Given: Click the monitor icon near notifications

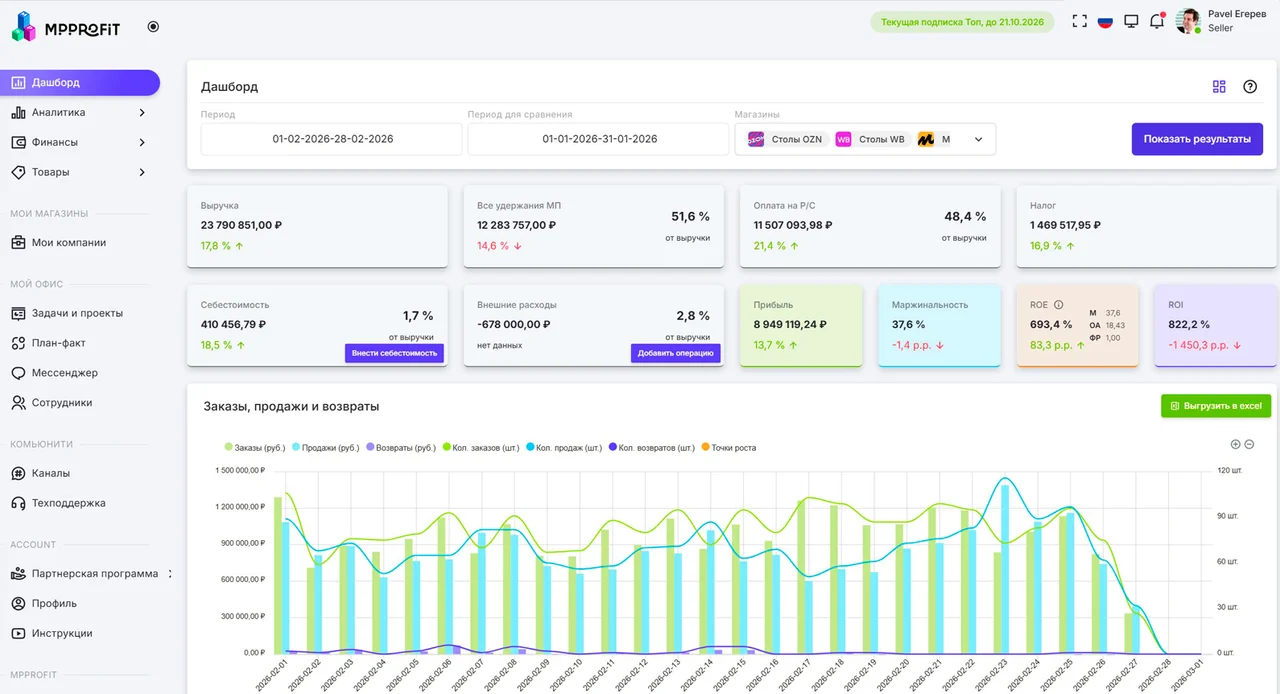Looking at the screenshot, I should [x=1131, y=20].
